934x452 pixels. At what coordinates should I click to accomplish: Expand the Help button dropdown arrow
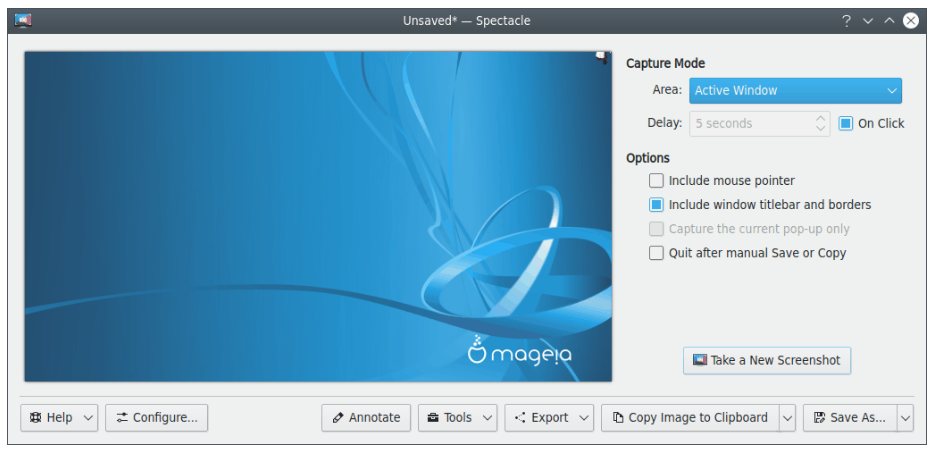[x=89, y=418]
